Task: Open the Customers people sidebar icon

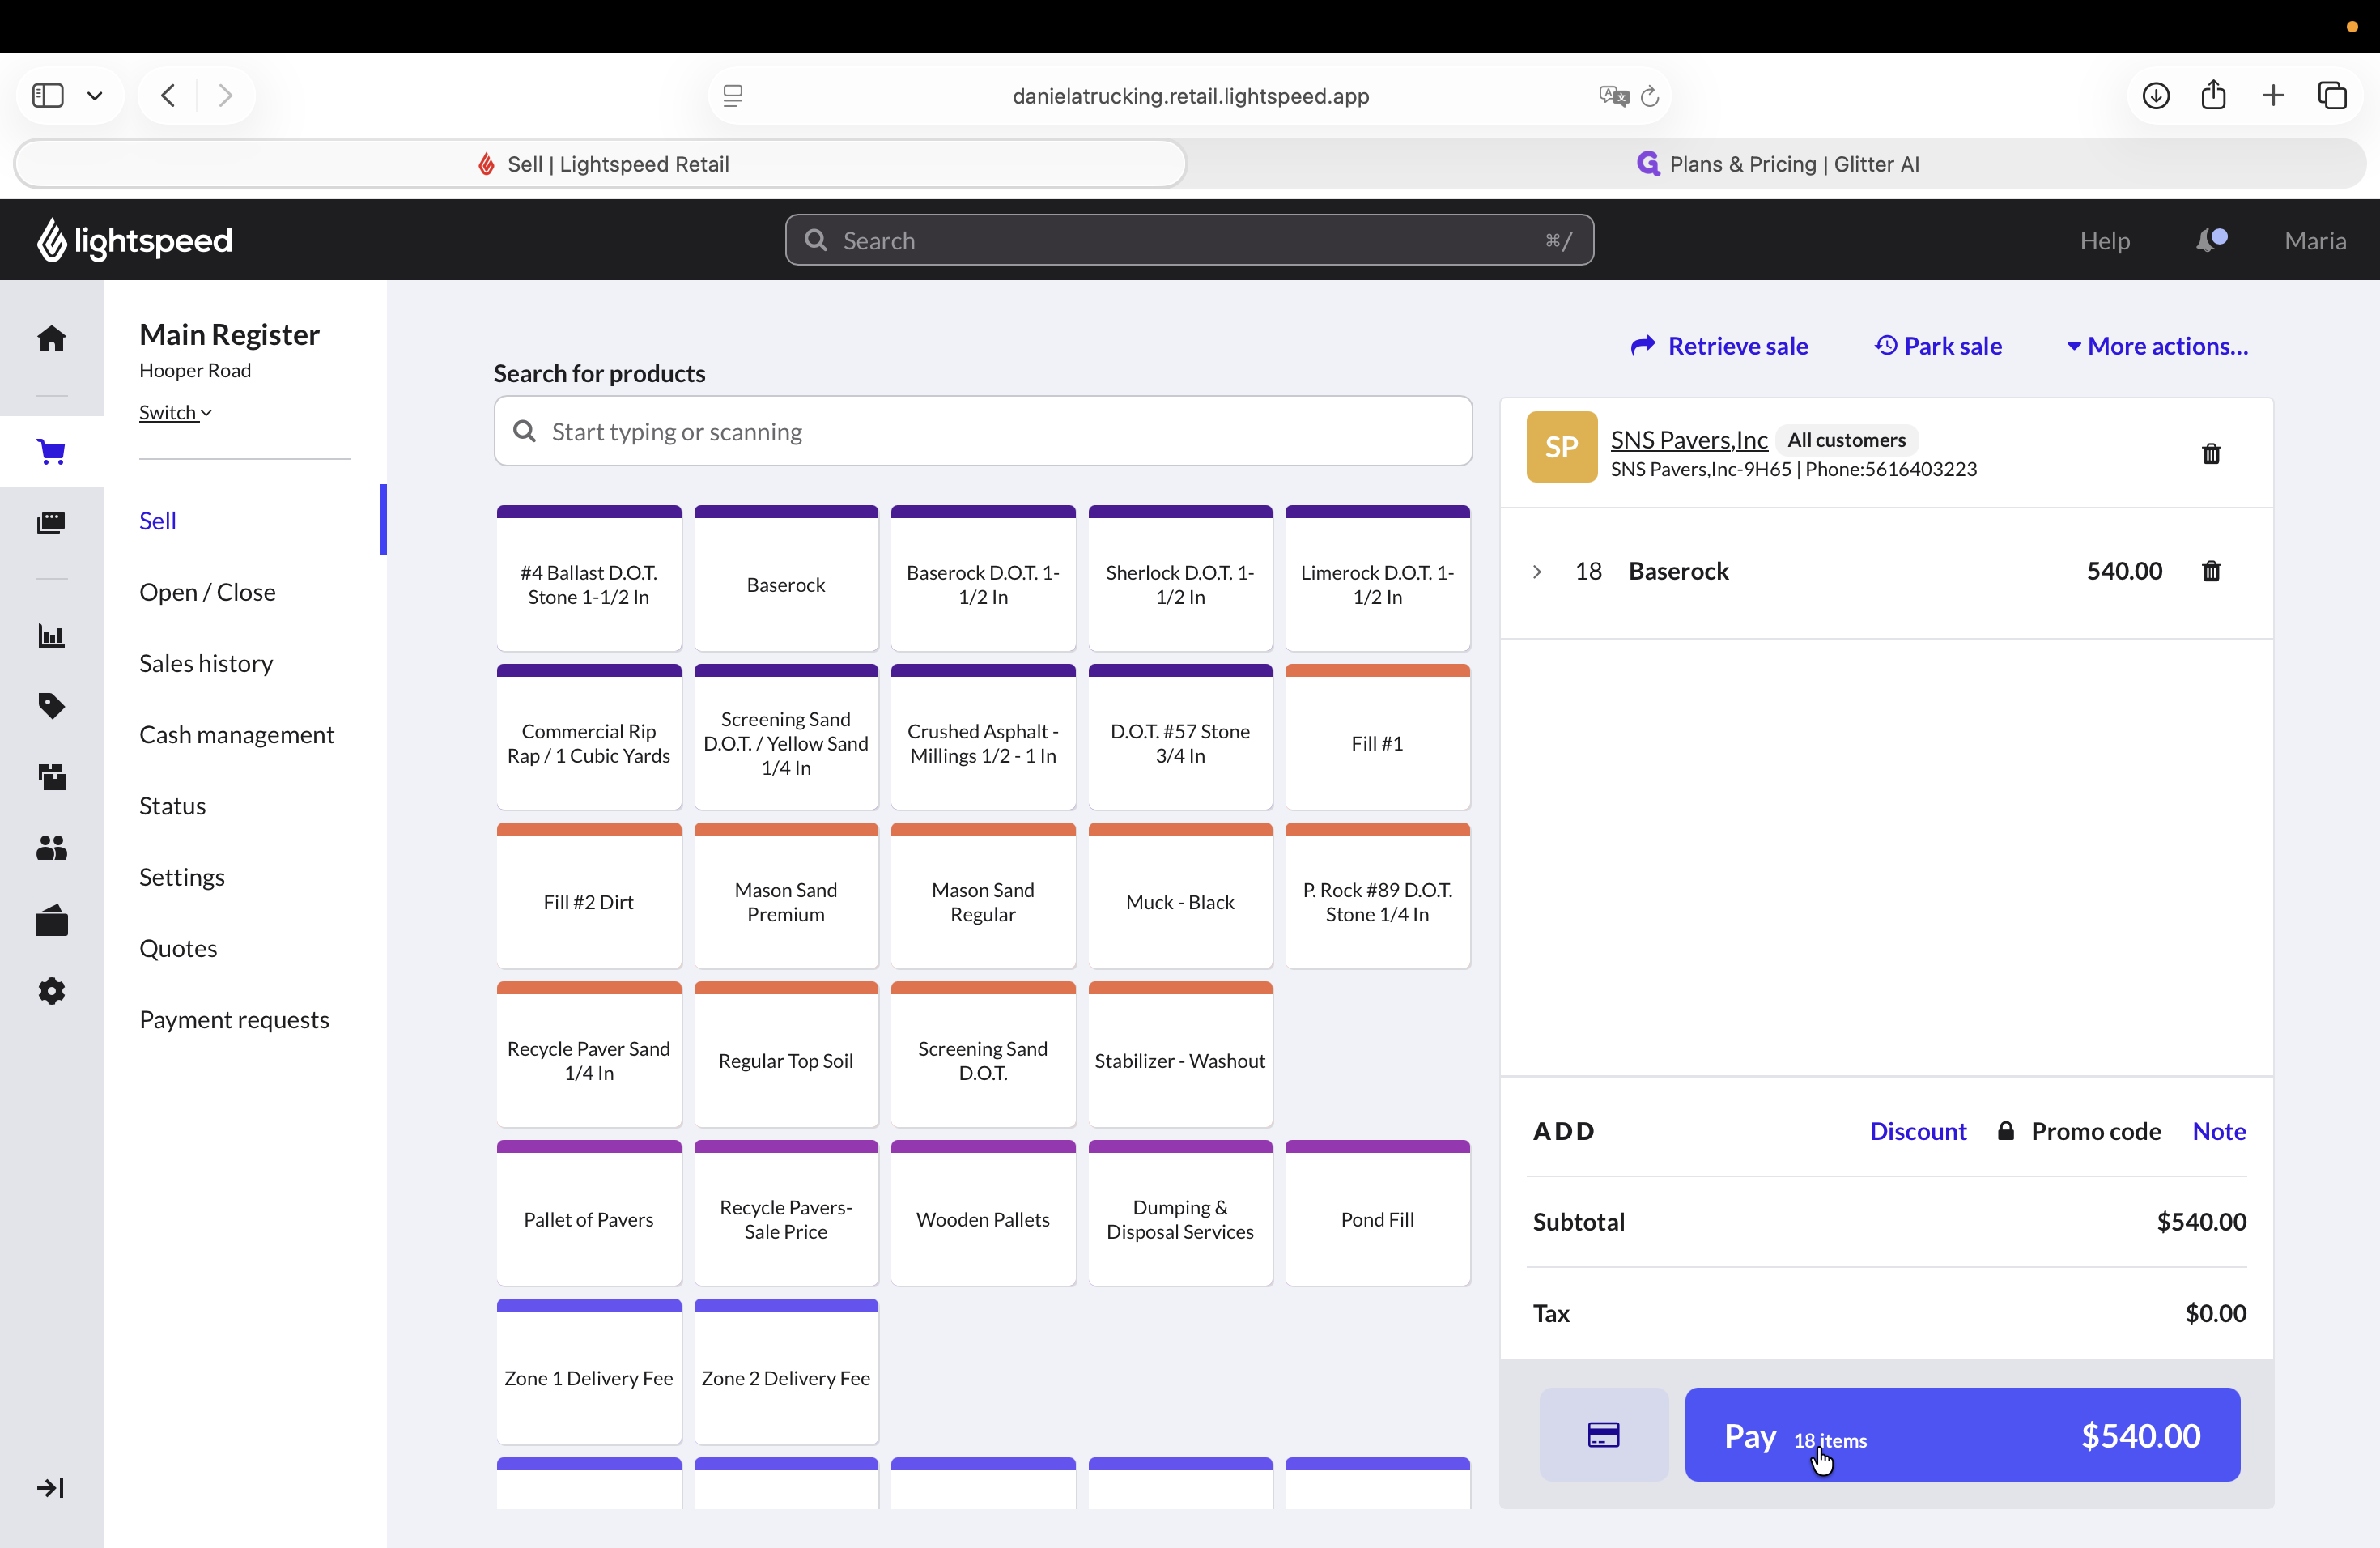Action: click(x=51, y=848)
